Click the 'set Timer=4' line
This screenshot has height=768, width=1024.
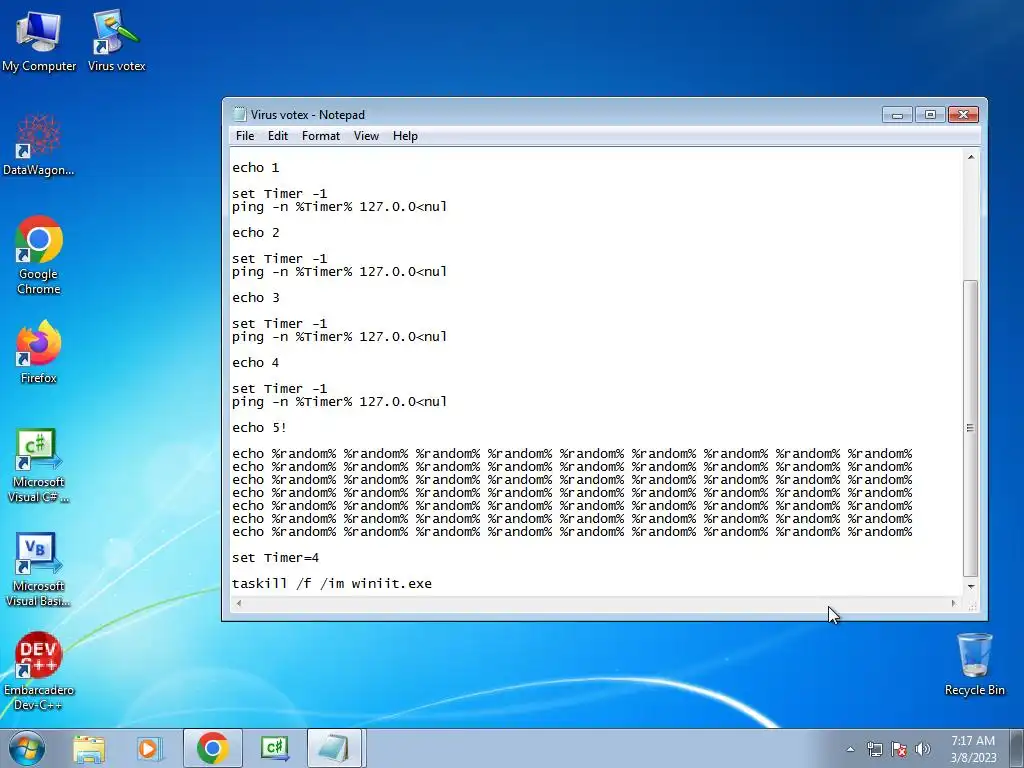(275, 558)
